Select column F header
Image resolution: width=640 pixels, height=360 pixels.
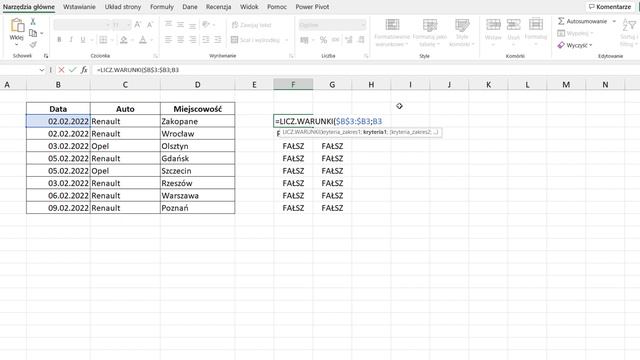[293, 84]
